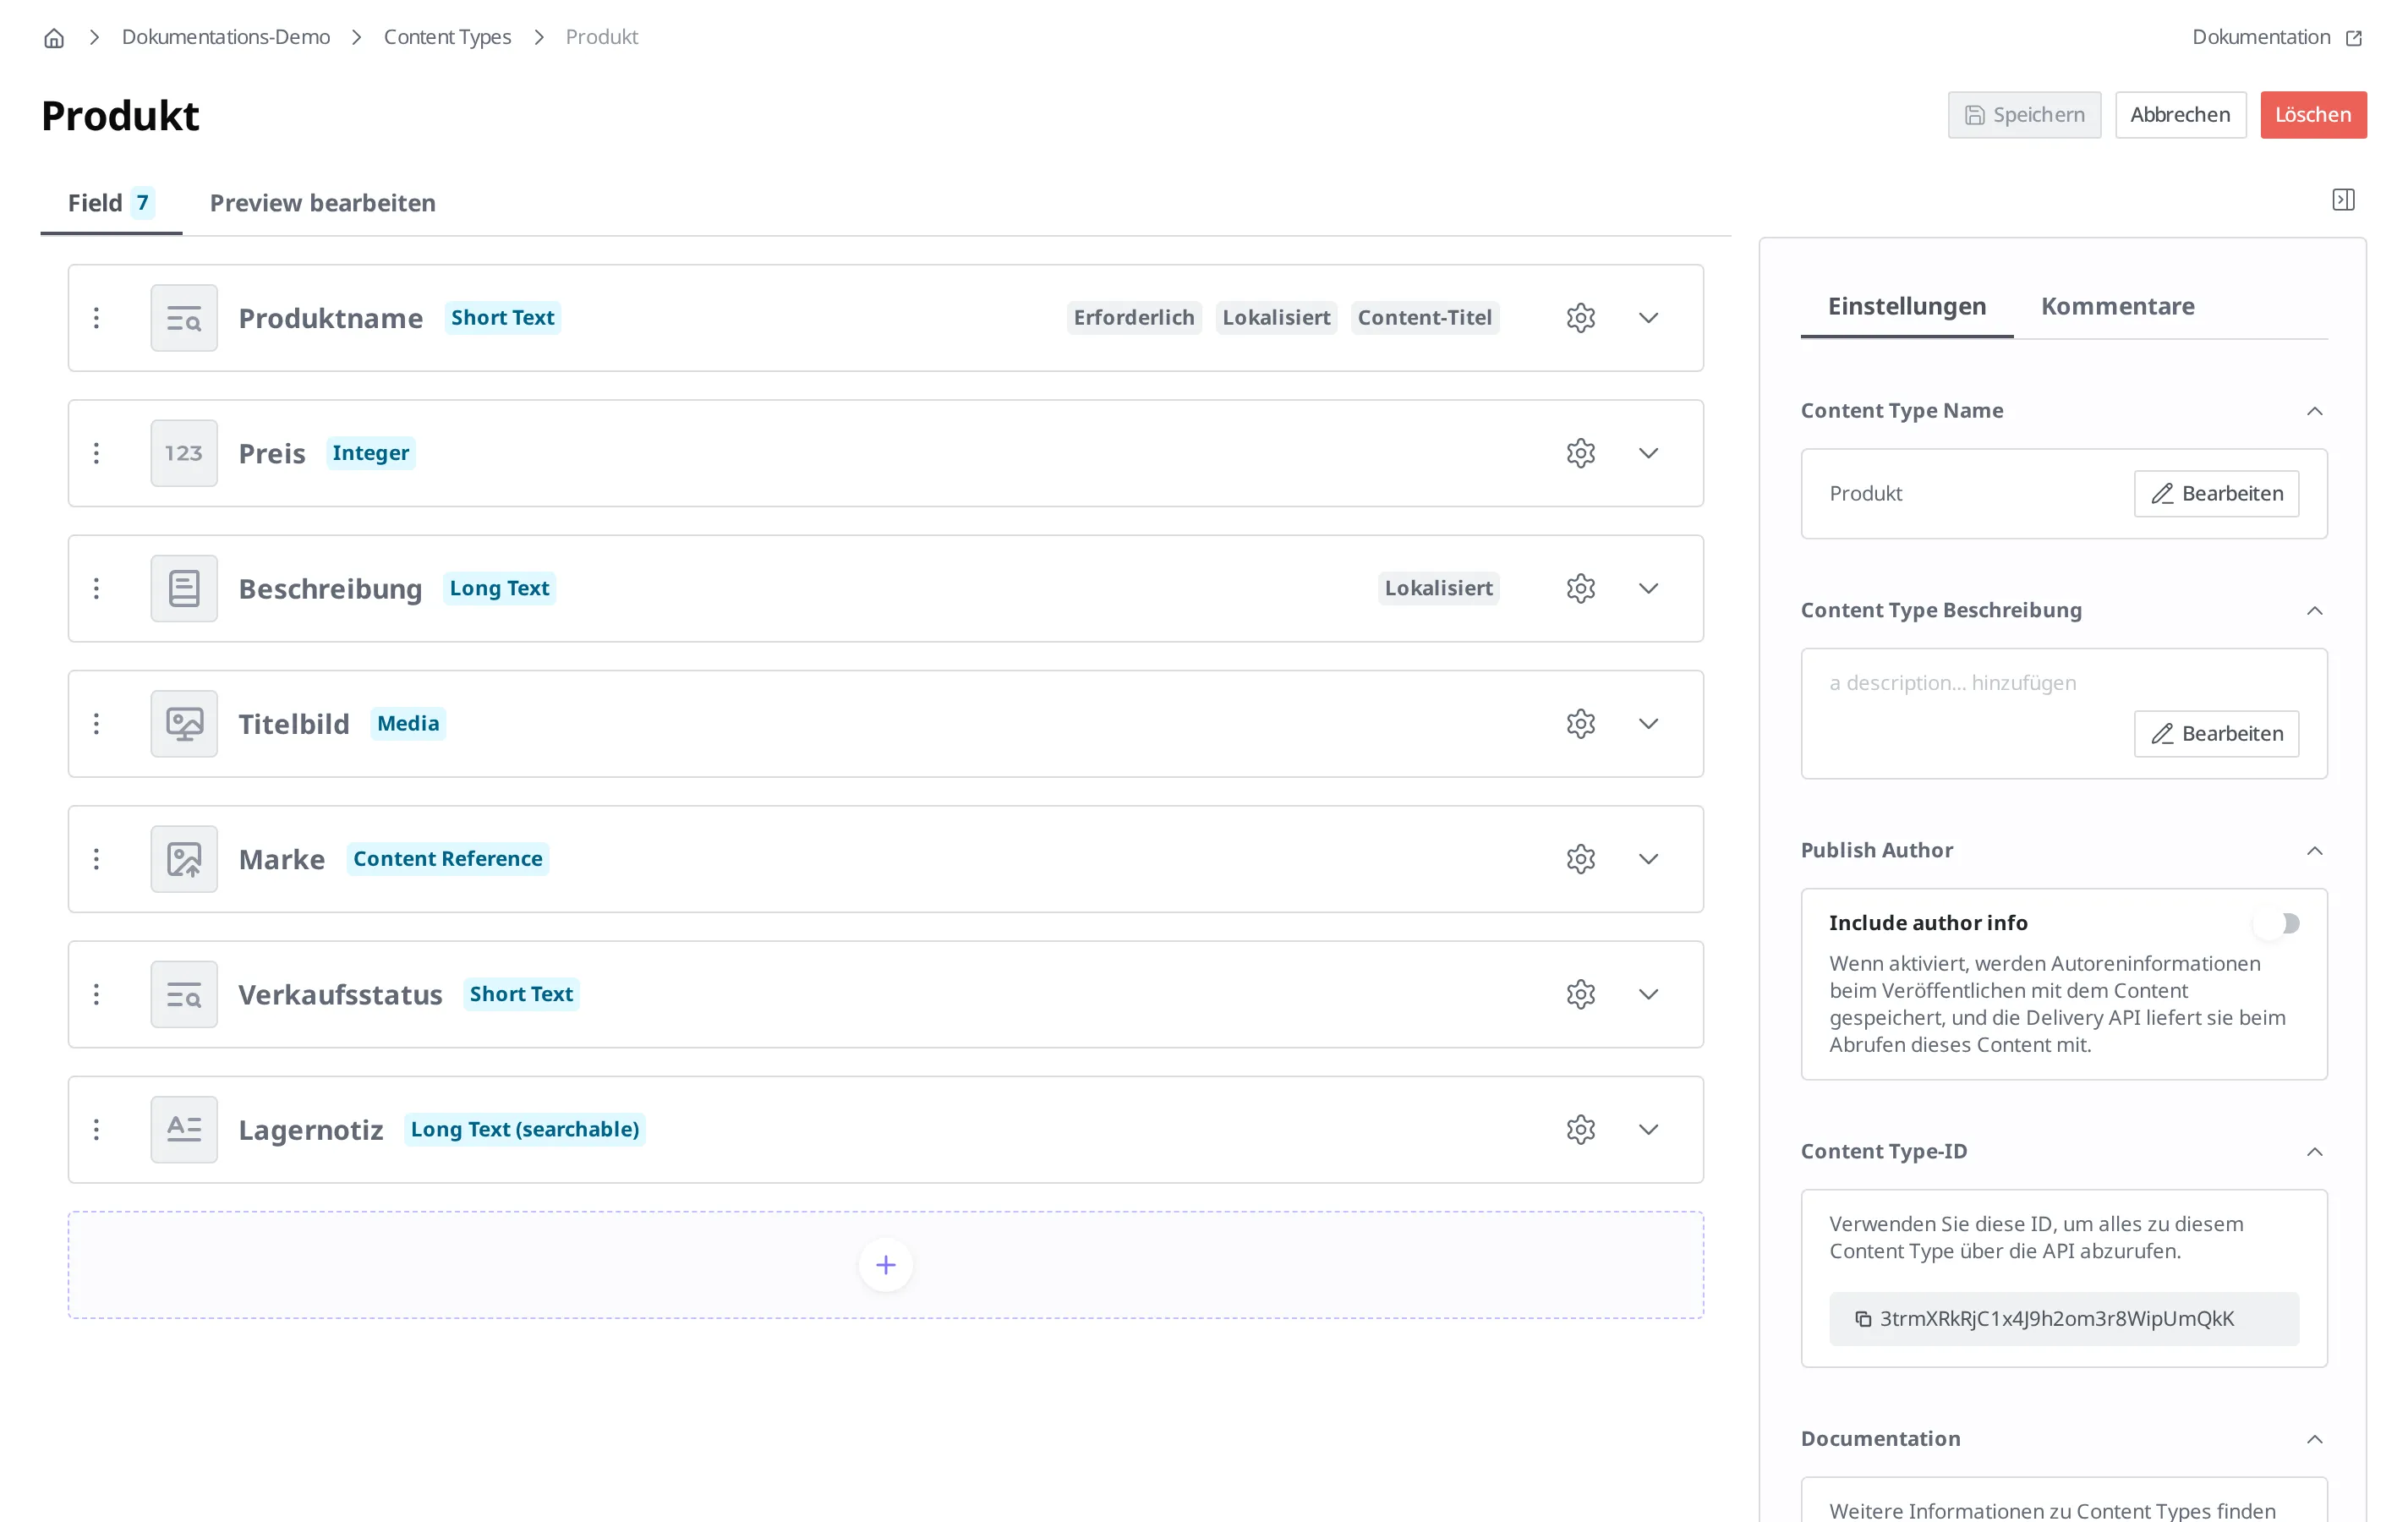Open Dokumentations-Demo breadcrumb
This screenshot has height=1522, width=2408.
[x=226, y=37]
